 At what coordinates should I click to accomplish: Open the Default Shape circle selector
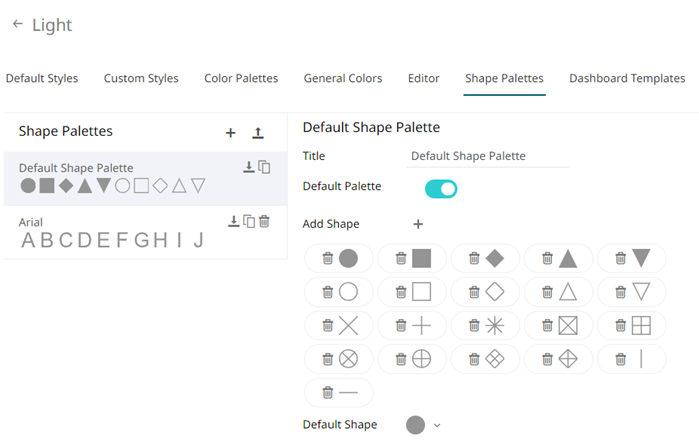(x=415, y=425)
